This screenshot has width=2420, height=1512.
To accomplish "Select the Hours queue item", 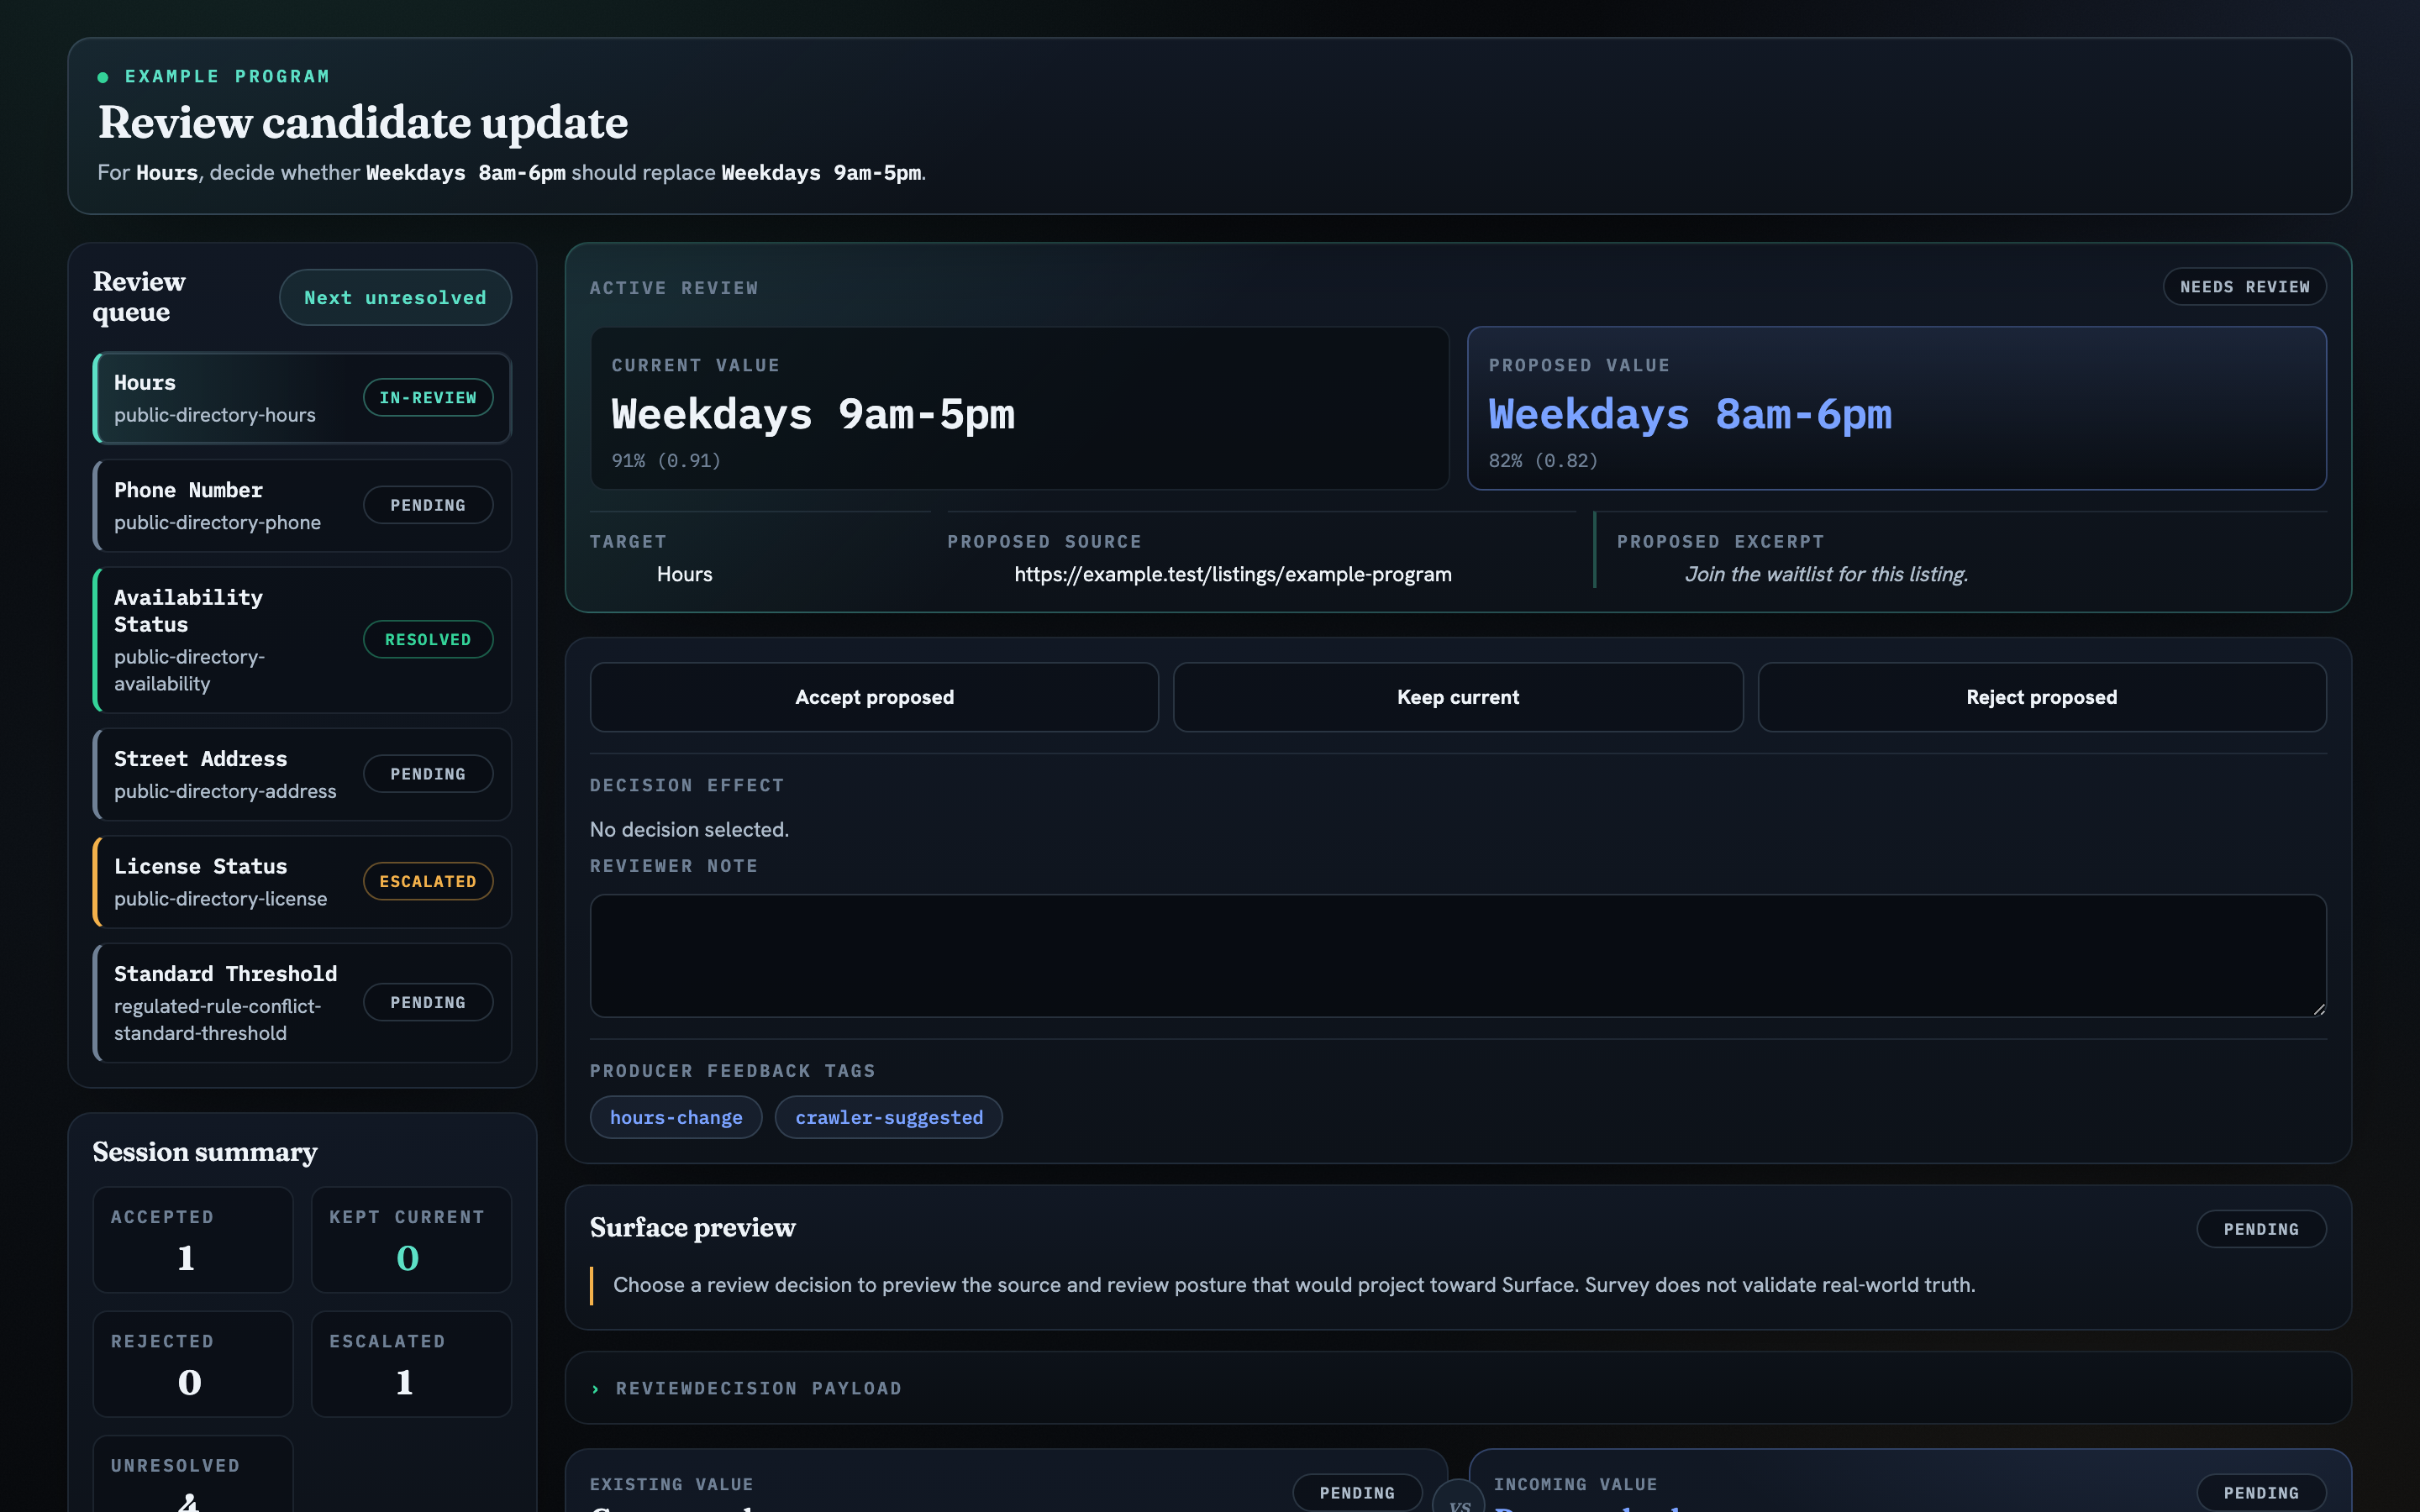I will [x=302, y=398].
